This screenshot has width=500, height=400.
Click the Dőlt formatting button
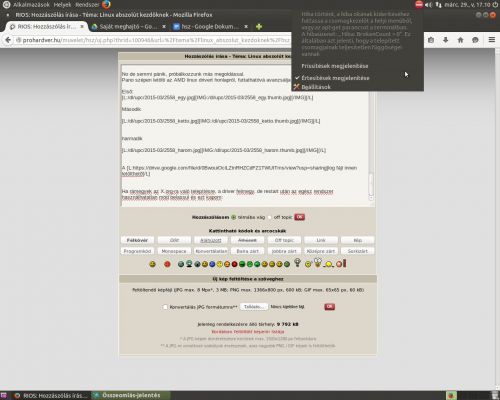coord(174,240)
